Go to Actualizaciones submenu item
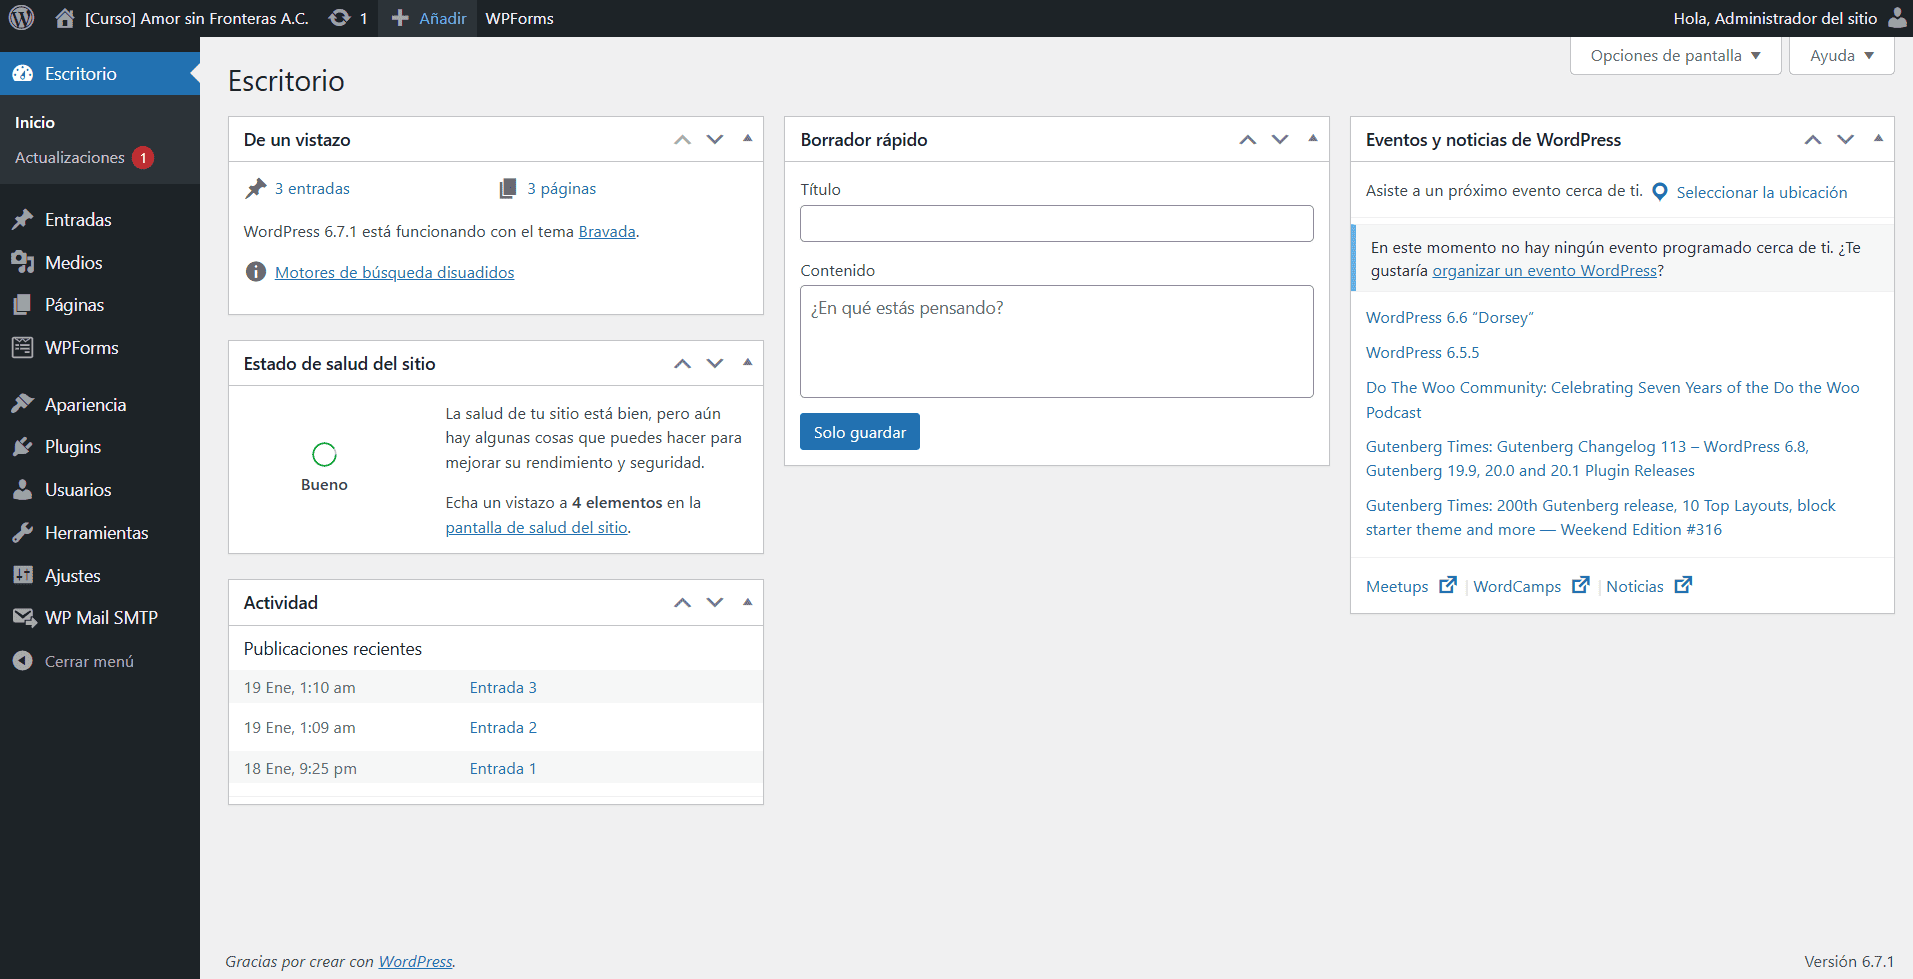Viewport: 1913px width, 979px height. tap(70, 158)
